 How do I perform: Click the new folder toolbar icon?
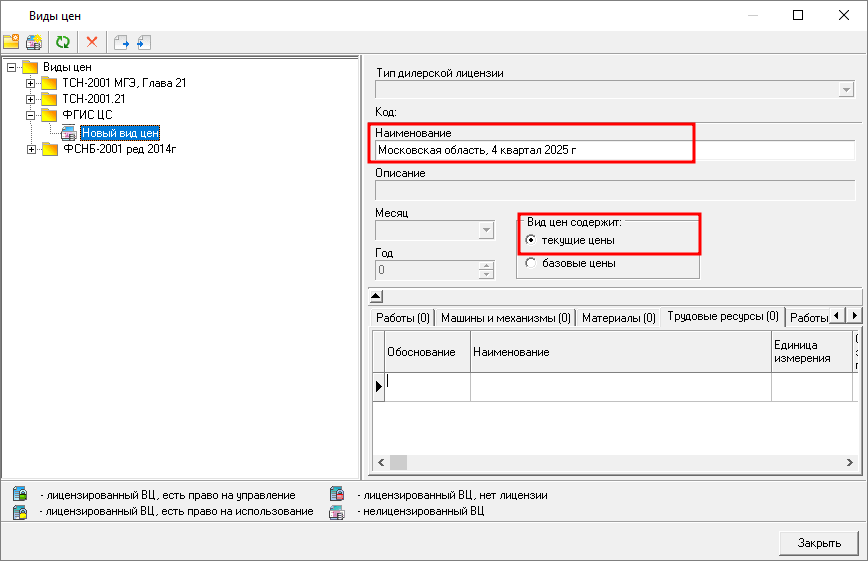tap(11, 42)
